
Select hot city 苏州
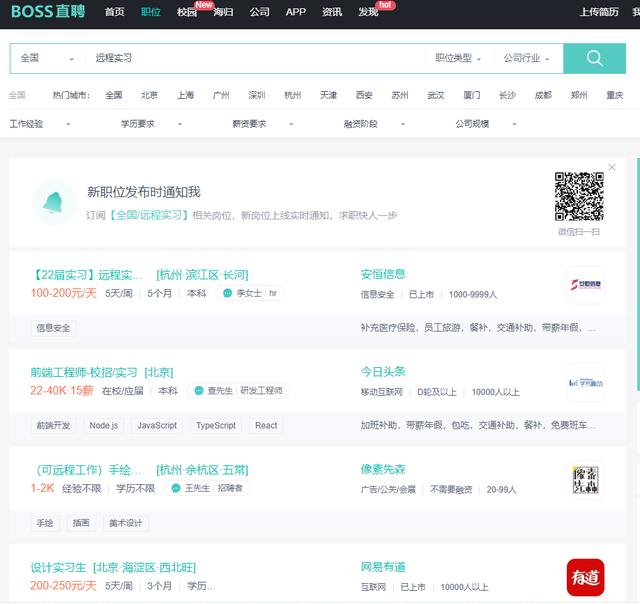pyautogui.click(x=400, y=95)
